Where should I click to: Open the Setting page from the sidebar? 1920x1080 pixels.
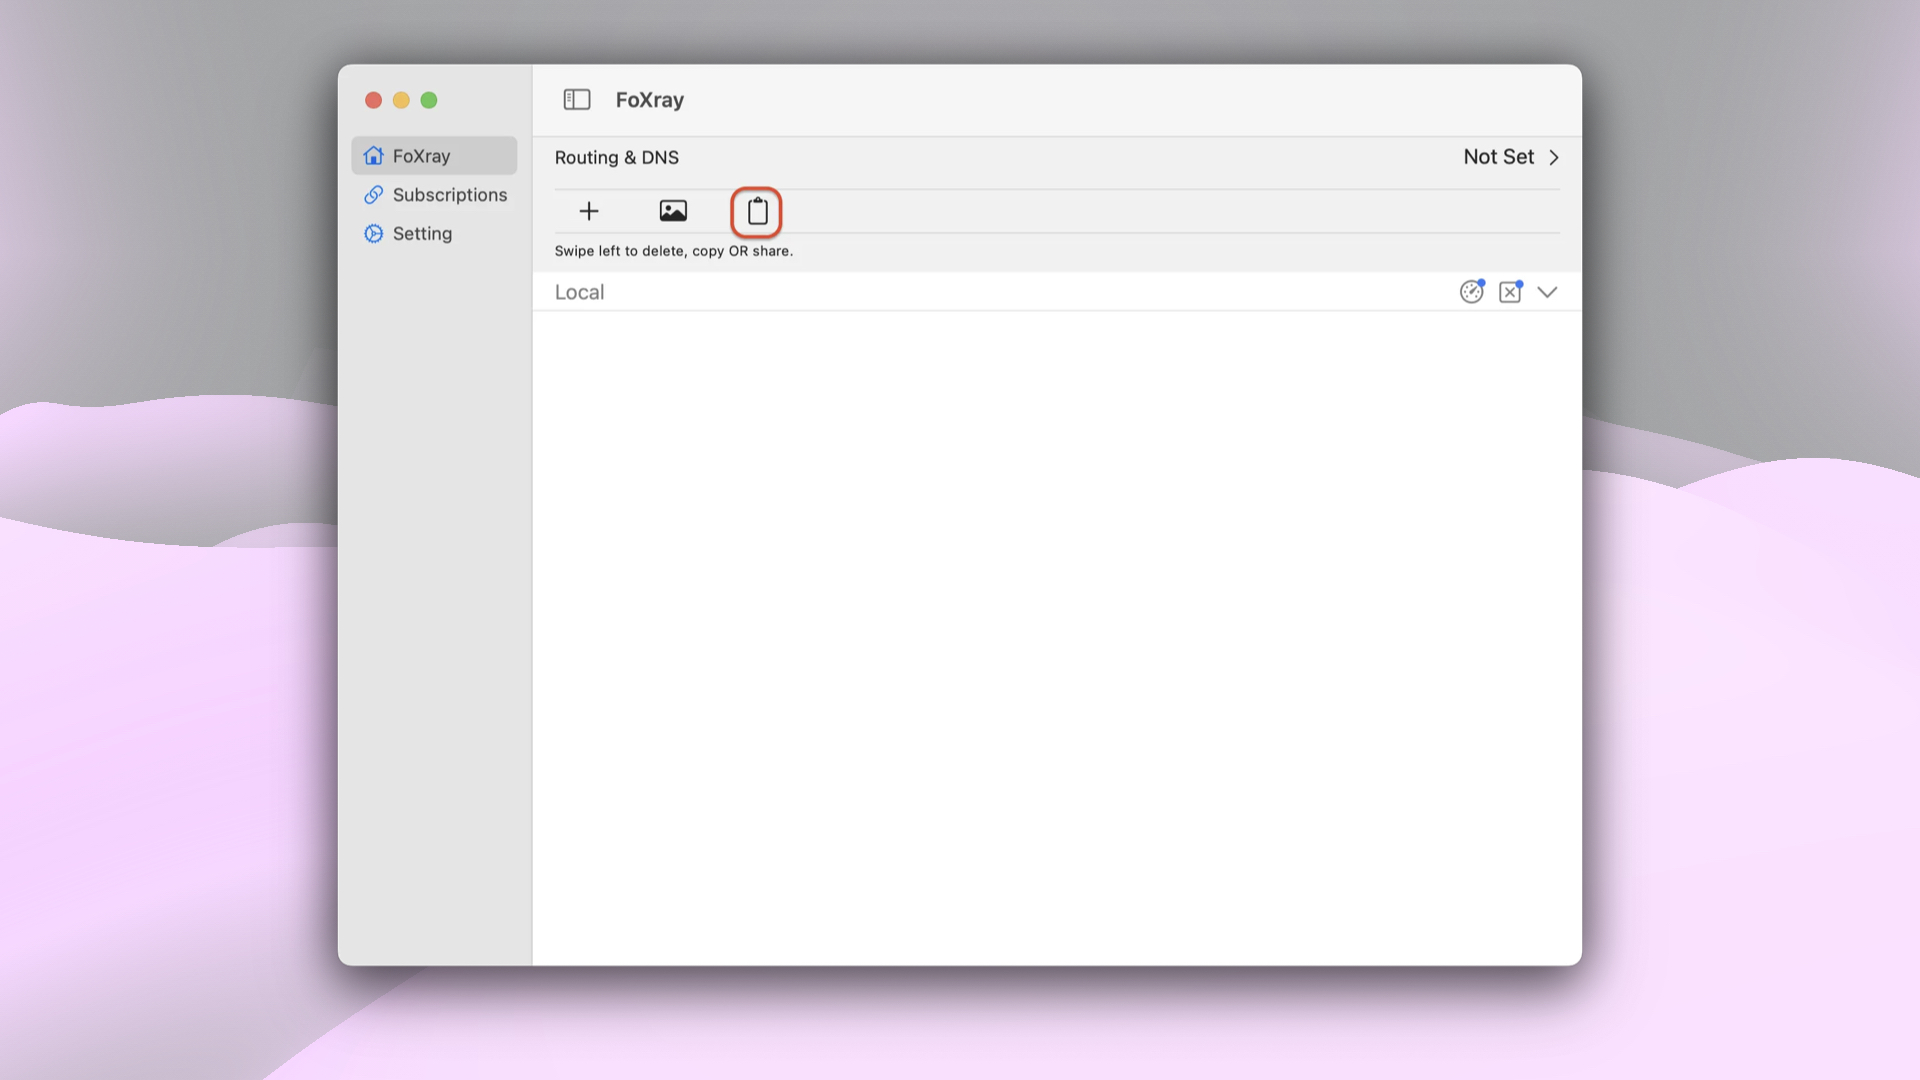422,233
